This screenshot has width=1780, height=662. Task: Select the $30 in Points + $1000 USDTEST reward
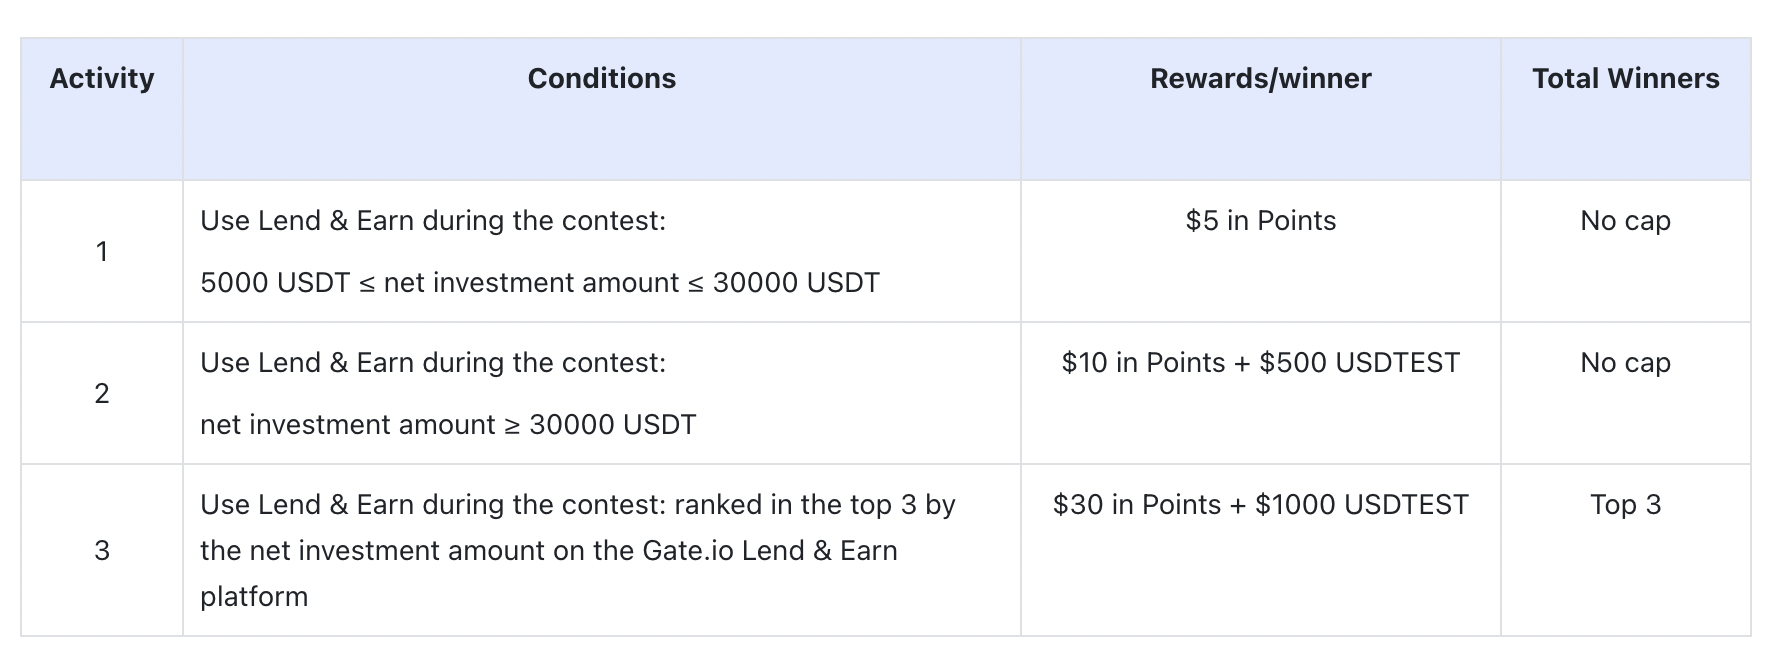(x=1260, y=505)
